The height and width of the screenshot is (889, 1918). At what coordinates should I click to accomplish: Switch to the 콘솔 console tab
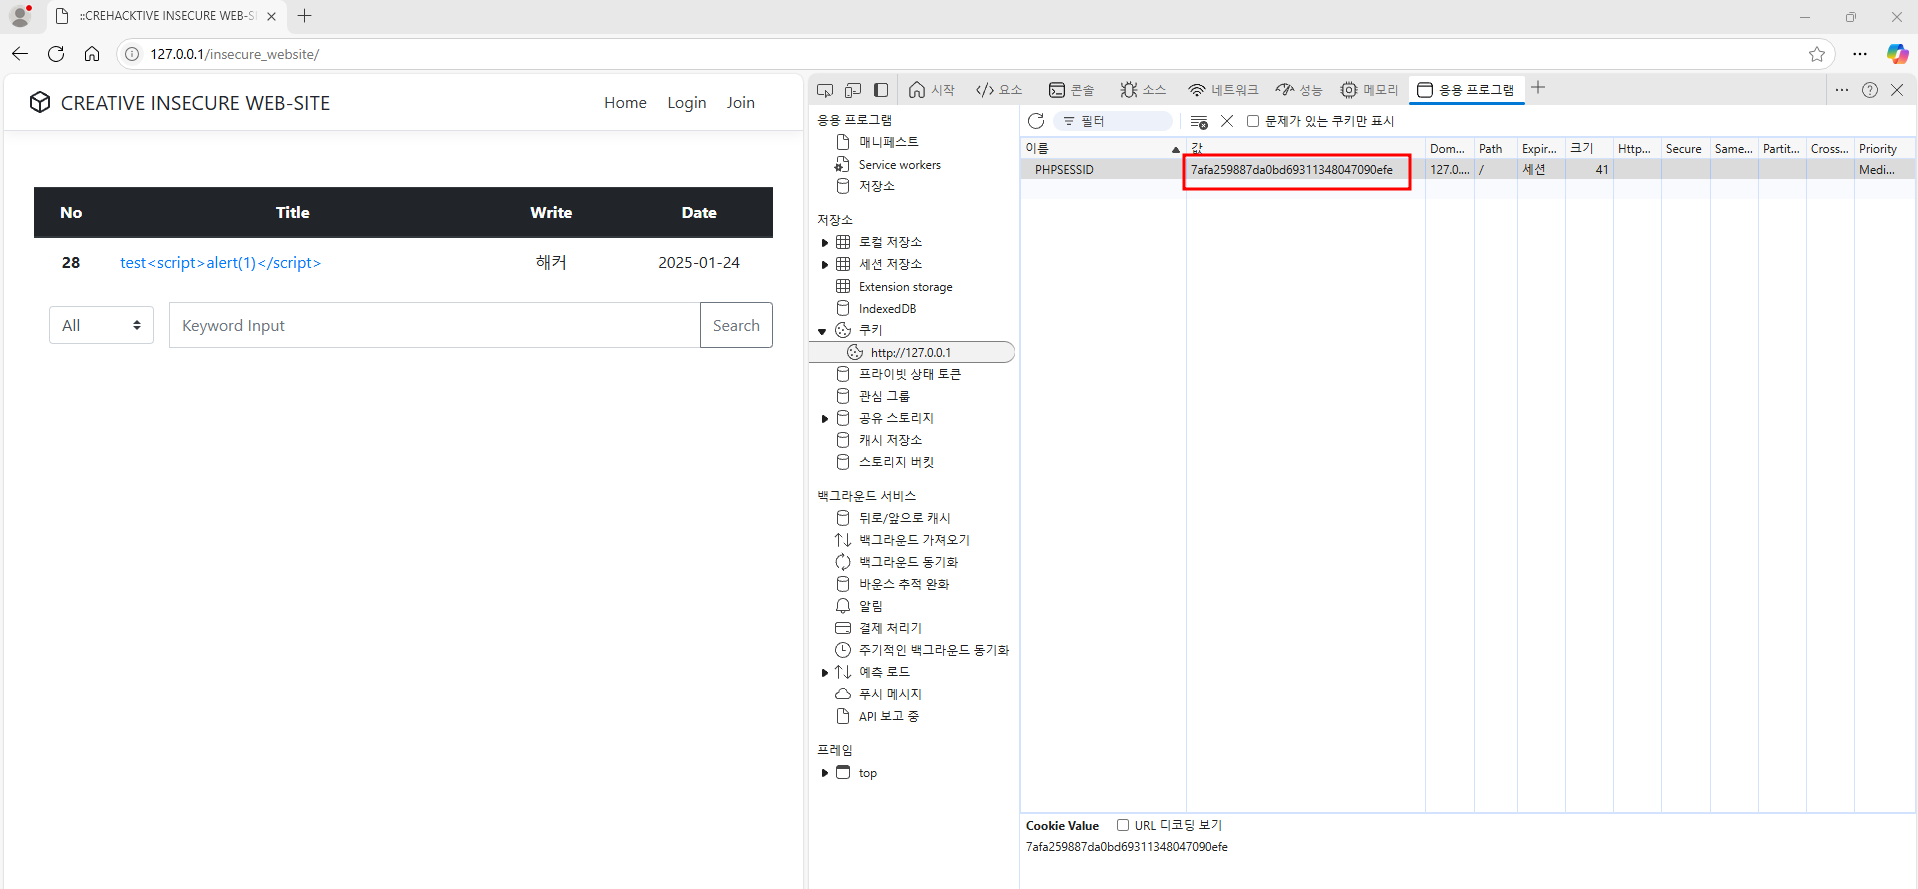(1071, 90)
